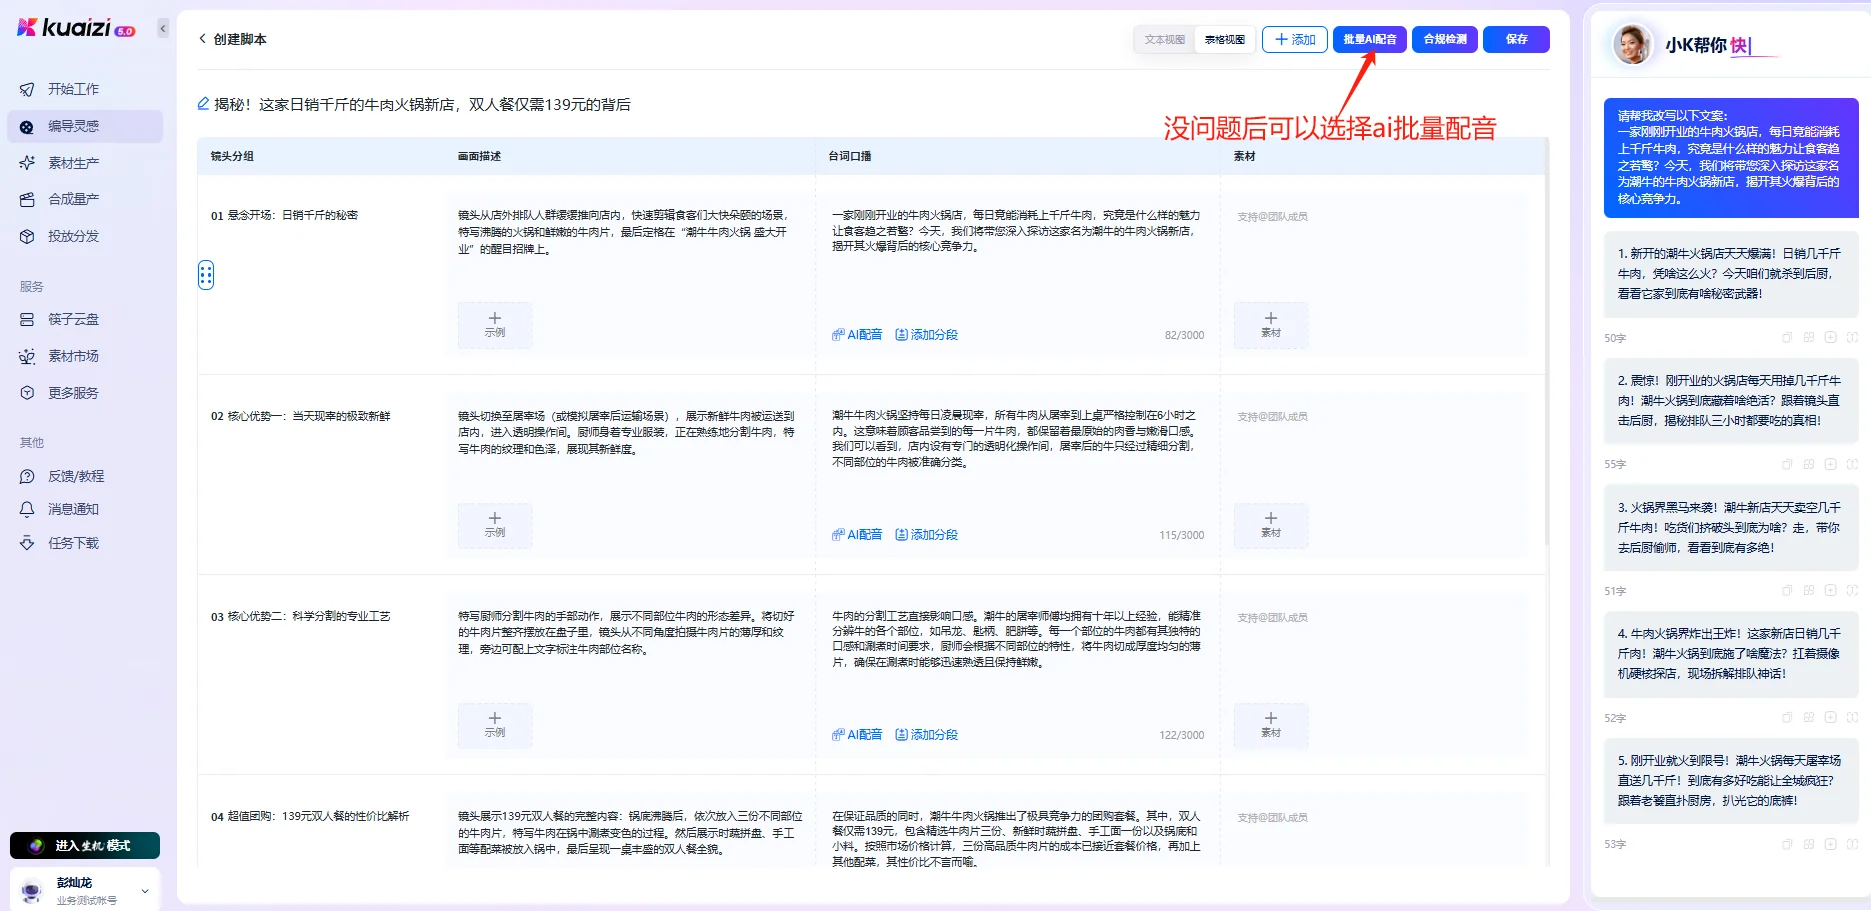The image size is (1871, 911).
Task: Click 添加分段 under shot 02 narration
Action: pyautogui.click(x=927, y=535)
